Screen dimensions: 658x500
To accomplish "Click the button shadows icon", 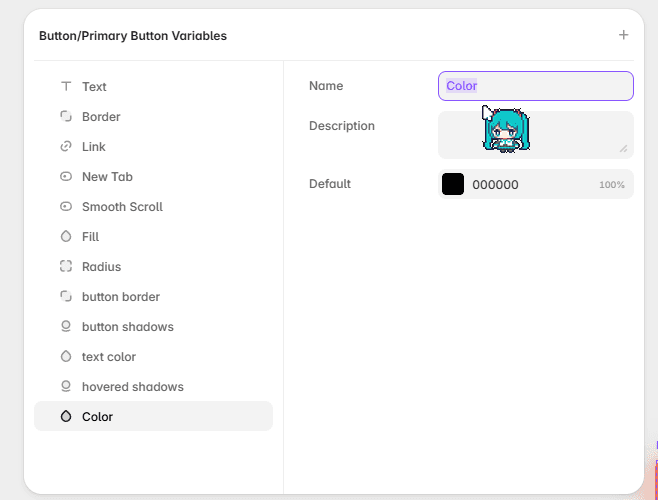I will pos(66,326).
